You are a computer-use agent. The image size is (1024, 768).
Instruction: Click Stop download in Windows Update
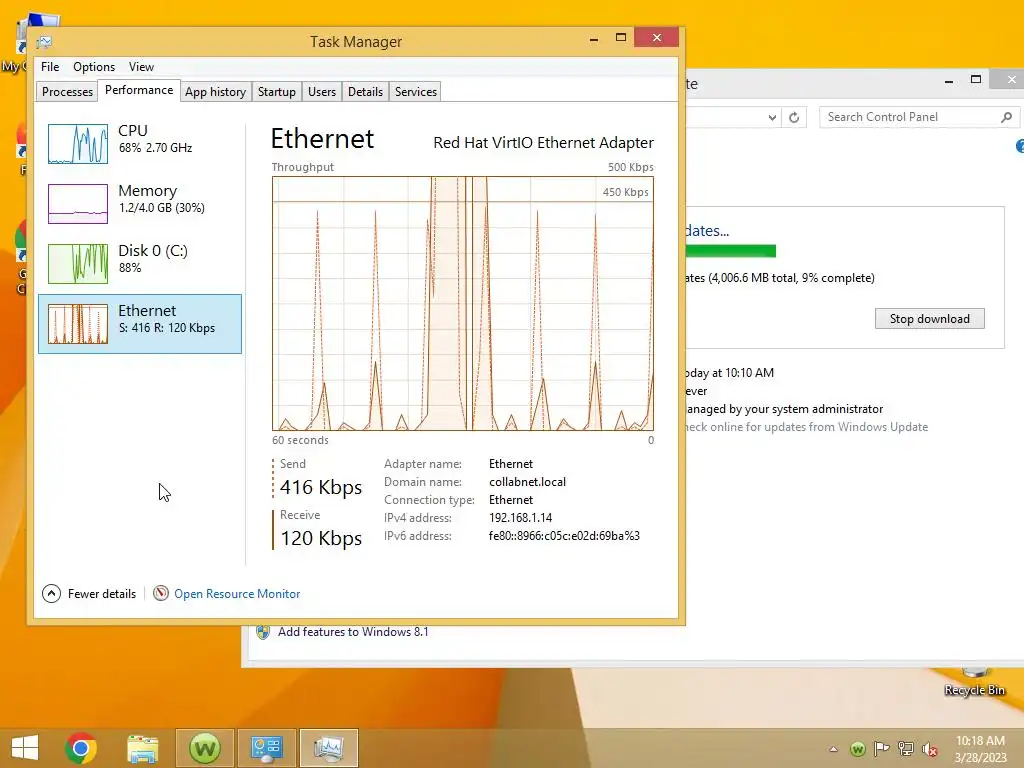click(929, 319)
